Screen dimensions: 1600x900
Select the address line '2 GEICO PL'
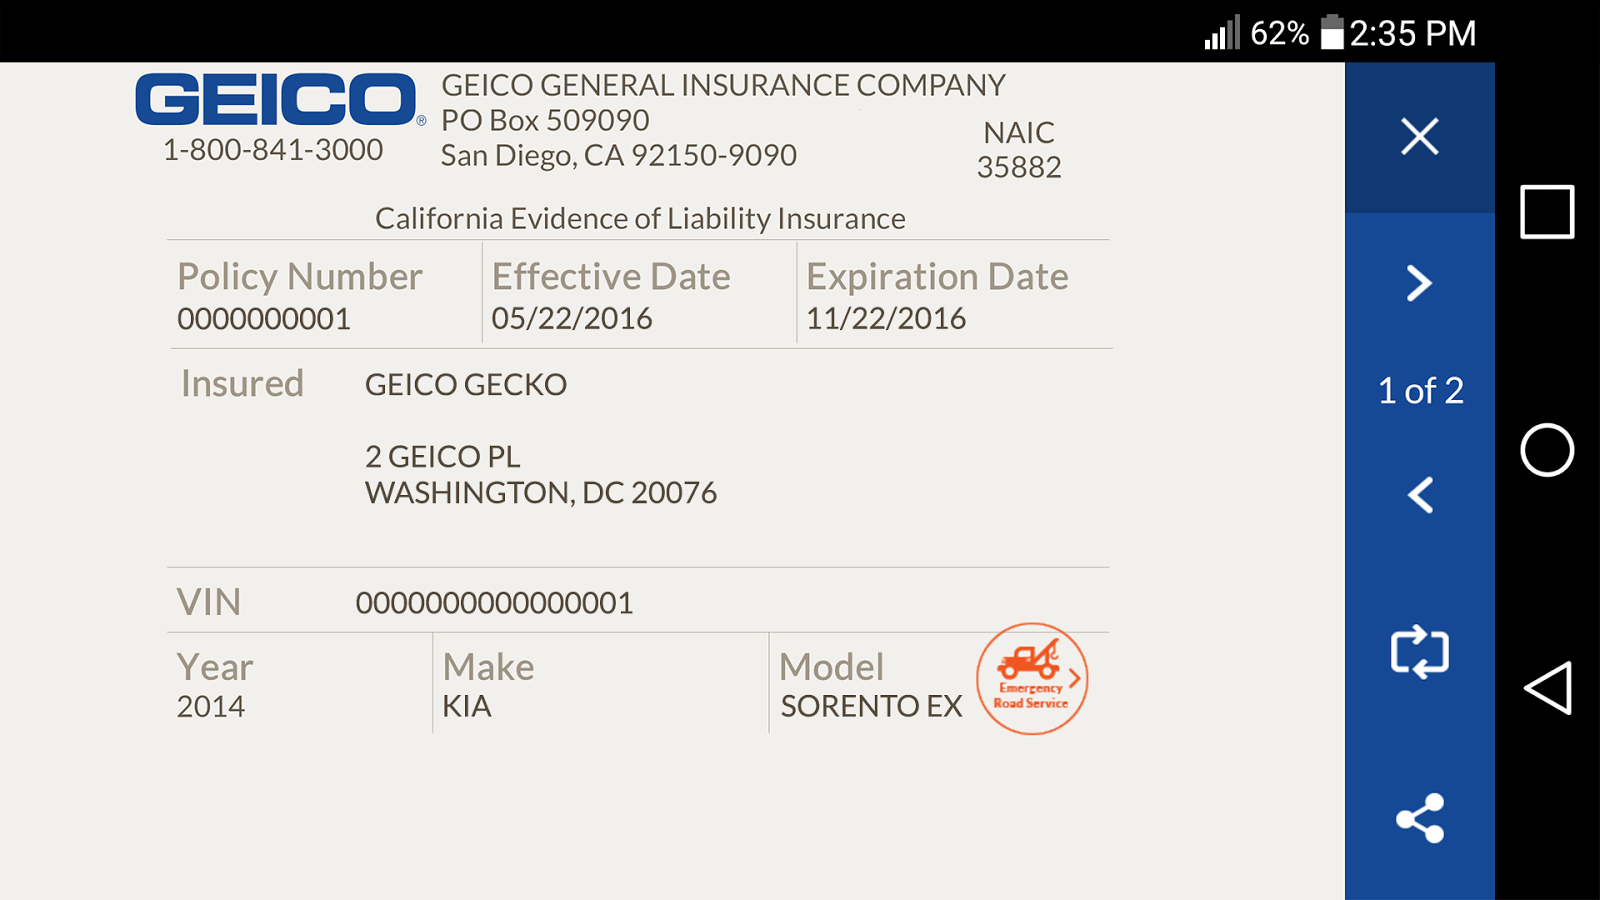coord(443,457)
